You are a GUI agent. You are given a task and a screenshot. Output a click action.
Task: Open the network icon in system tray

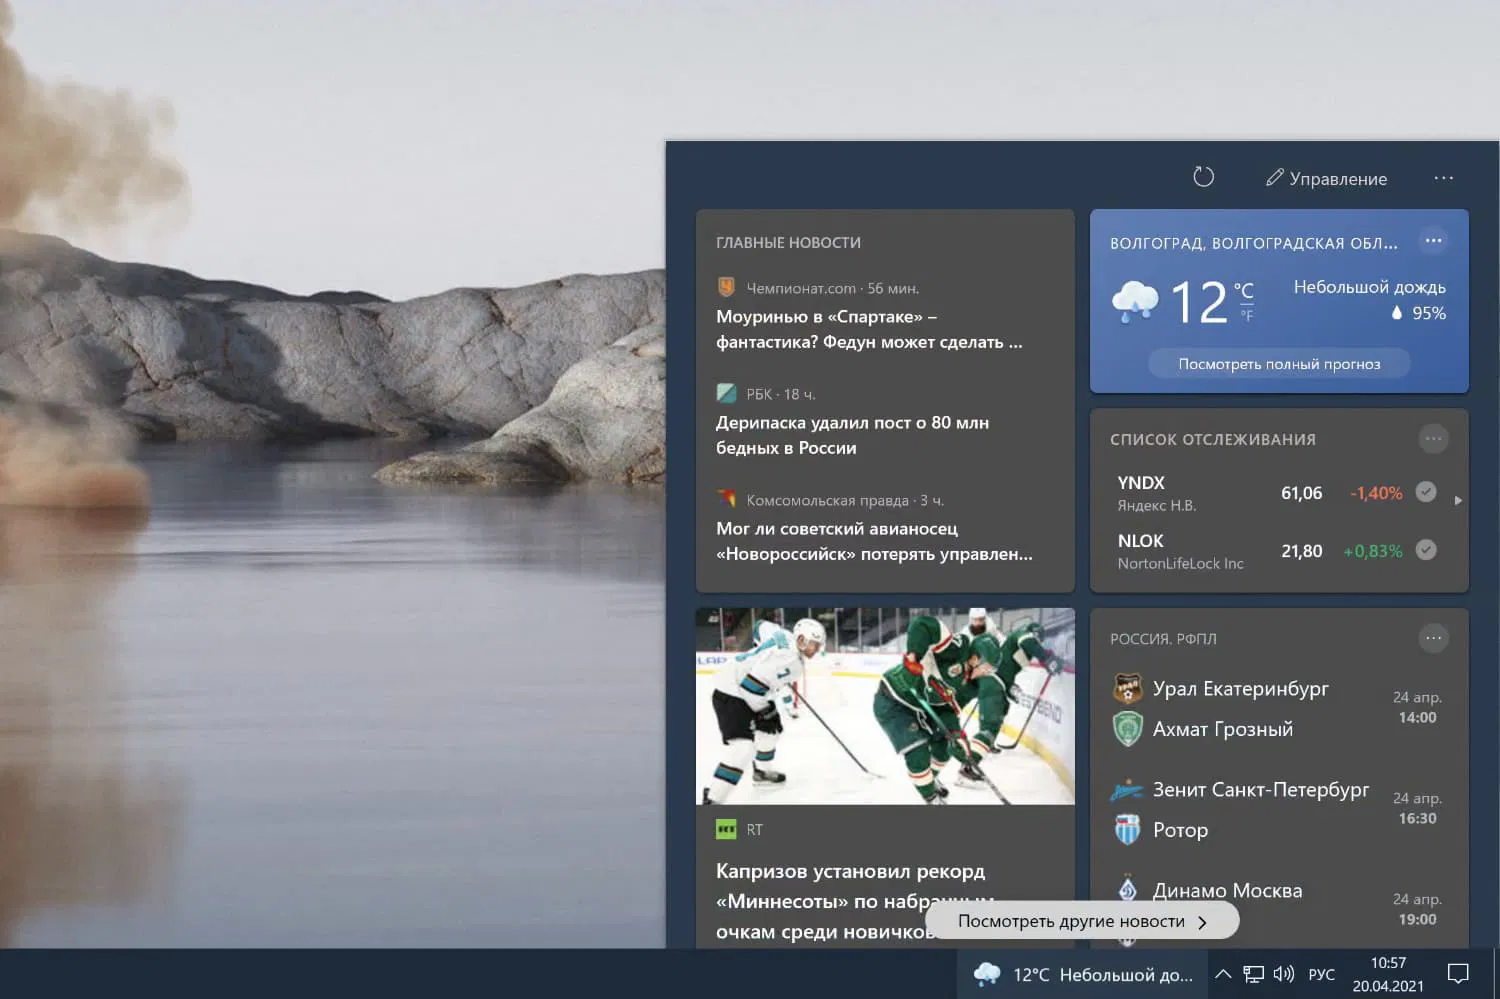[1253, 974]
